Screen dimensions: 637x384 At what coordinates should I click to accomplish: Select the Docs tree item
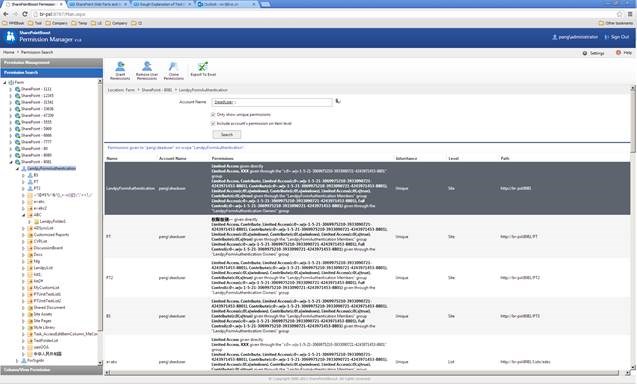tap(38, 255)
